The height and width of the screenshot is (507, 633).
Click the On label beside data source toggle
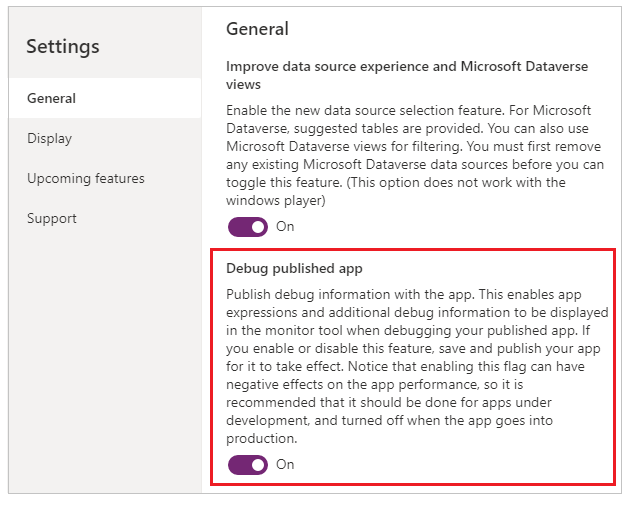285,226
